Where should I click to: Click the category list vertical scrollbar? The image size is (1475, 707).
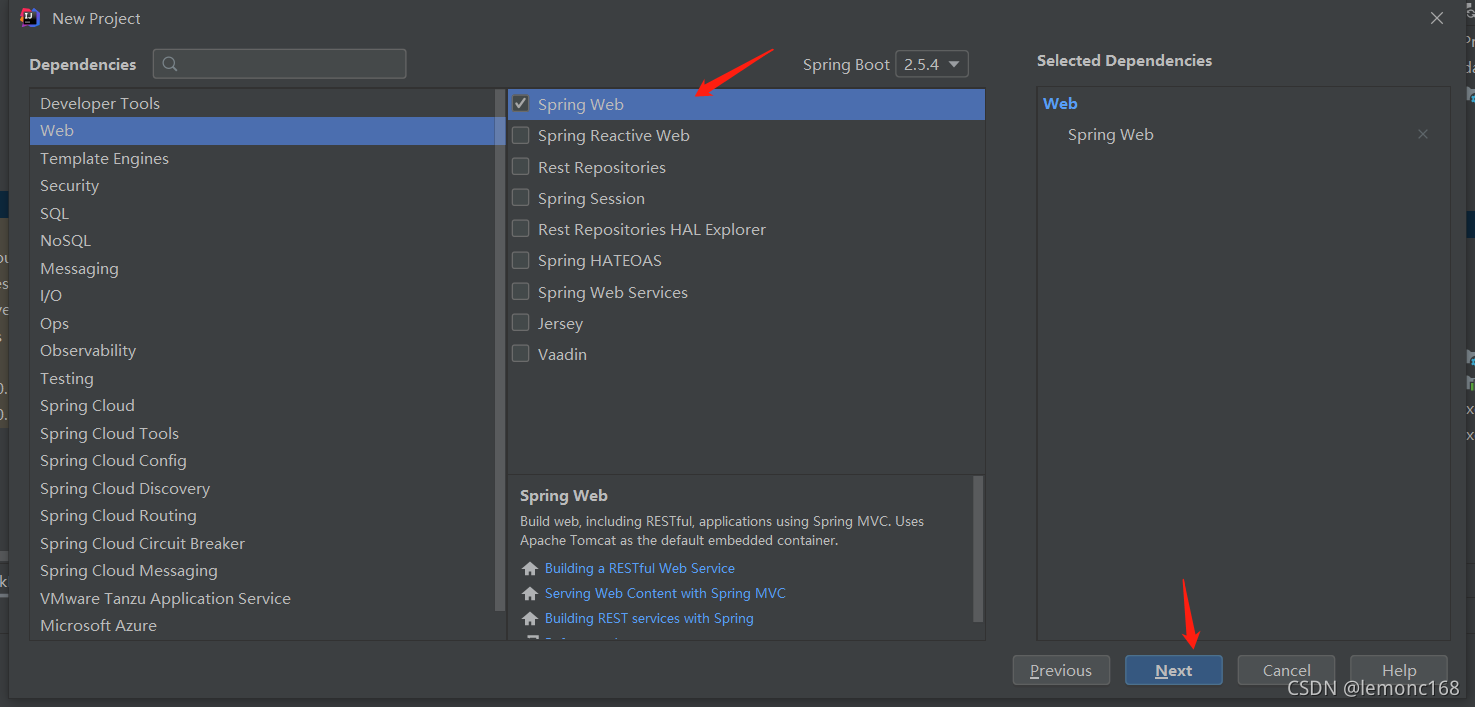click(x=500, y=350)
